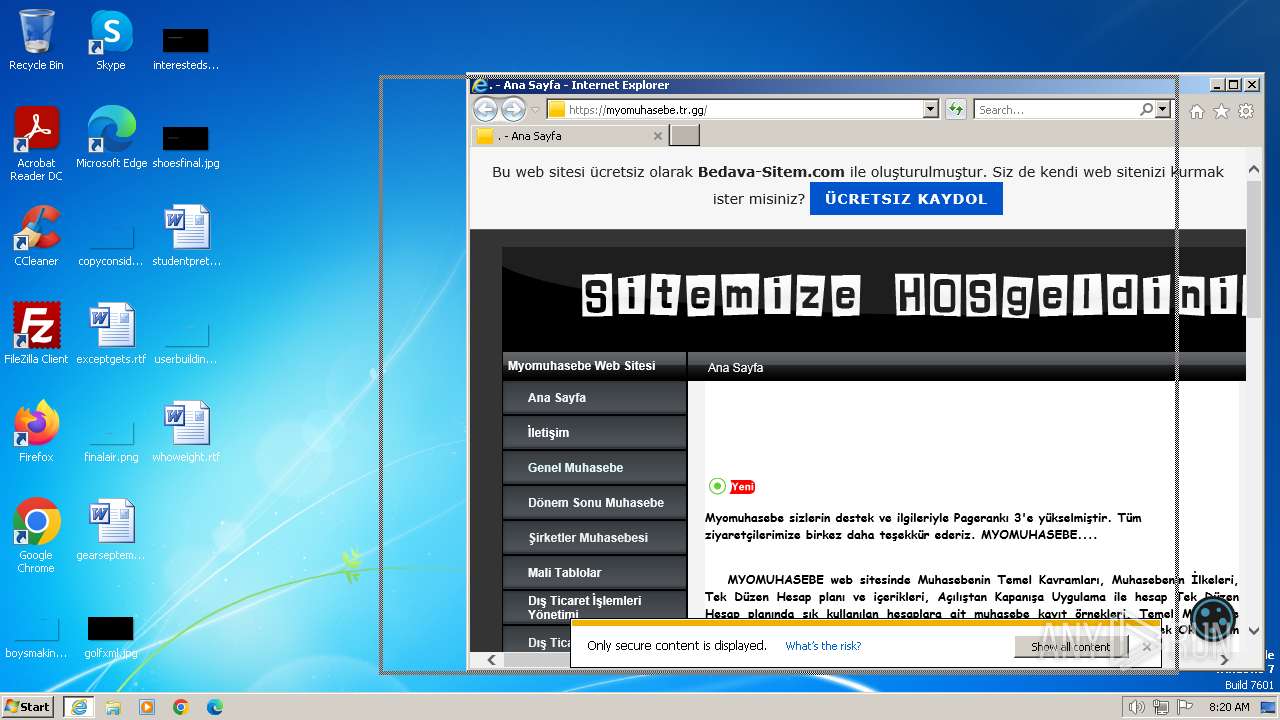1280x720 pixels.
Task: Open whoweight.rtf document icon
Action: point(186,432)
